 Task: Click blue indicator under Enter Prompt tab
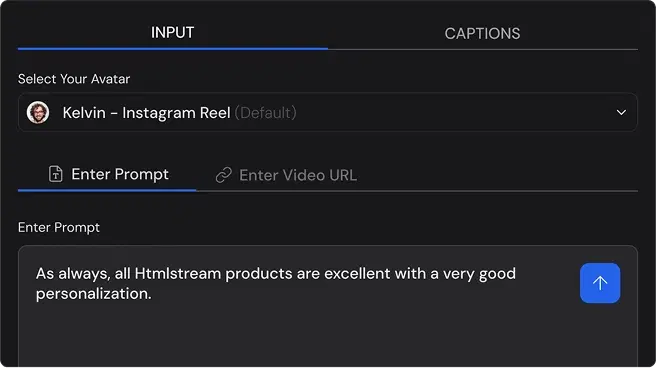(x=107, y=190)
